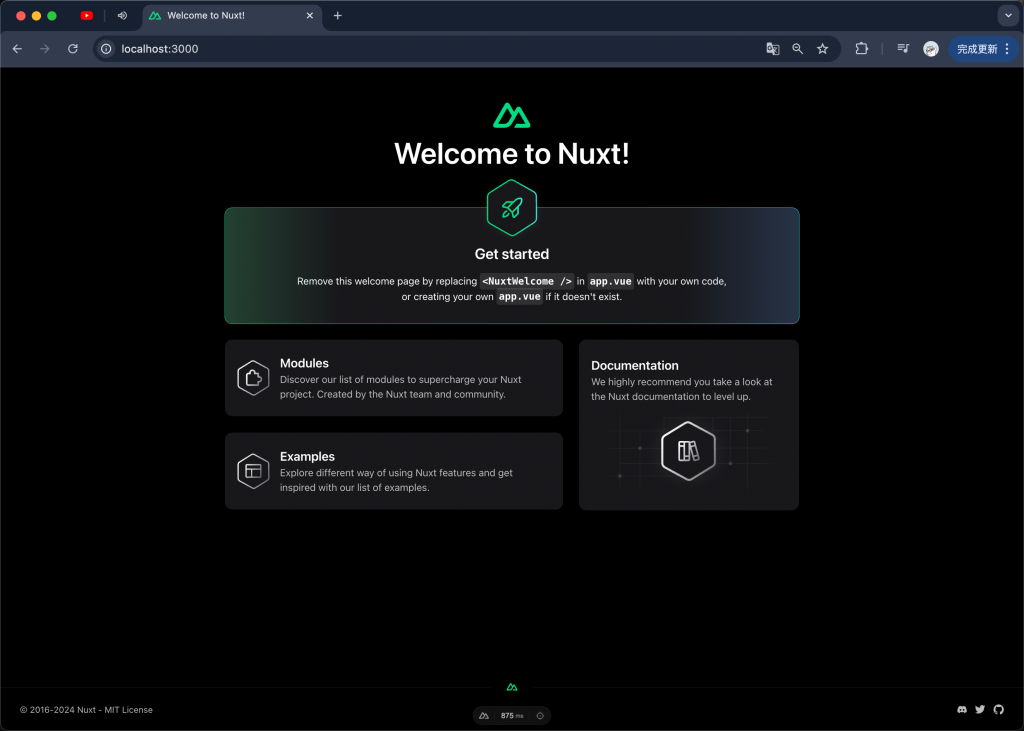
Task: Open the translate page option
Action: coord(773,49)
